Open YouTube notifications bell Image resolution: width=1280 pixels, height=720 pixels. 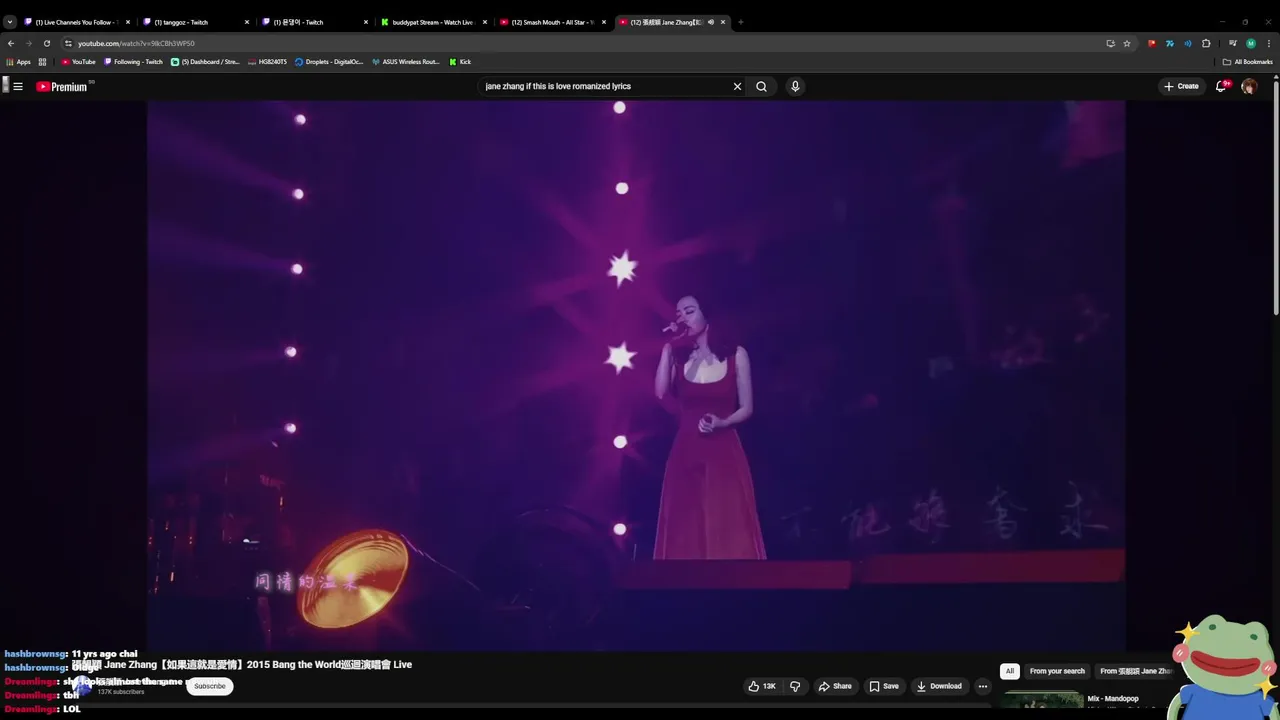1220,86
